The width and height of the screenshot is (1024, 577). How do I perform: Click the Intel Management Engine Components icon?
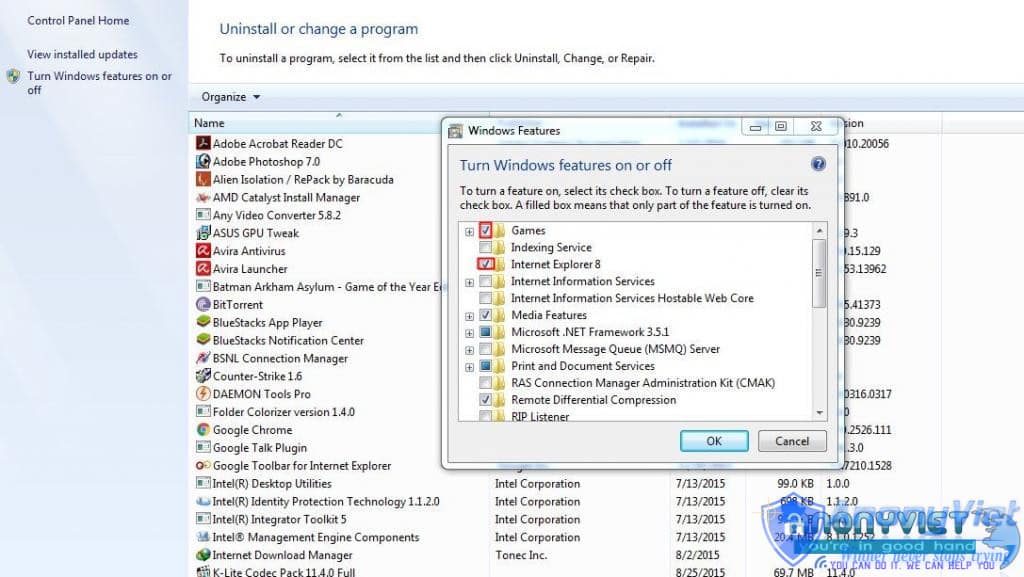pyautogui.click(x=203, y=537)
